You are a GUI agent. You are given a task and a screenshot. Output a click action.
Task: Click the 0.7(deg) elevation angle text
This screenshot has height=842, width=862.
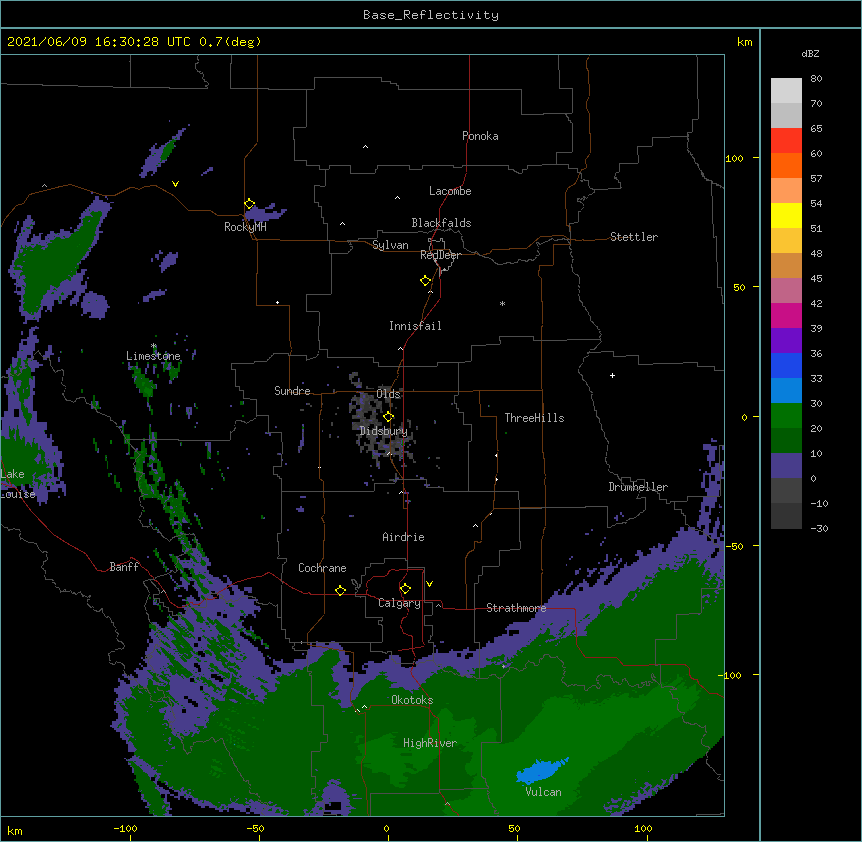[230, 42]
